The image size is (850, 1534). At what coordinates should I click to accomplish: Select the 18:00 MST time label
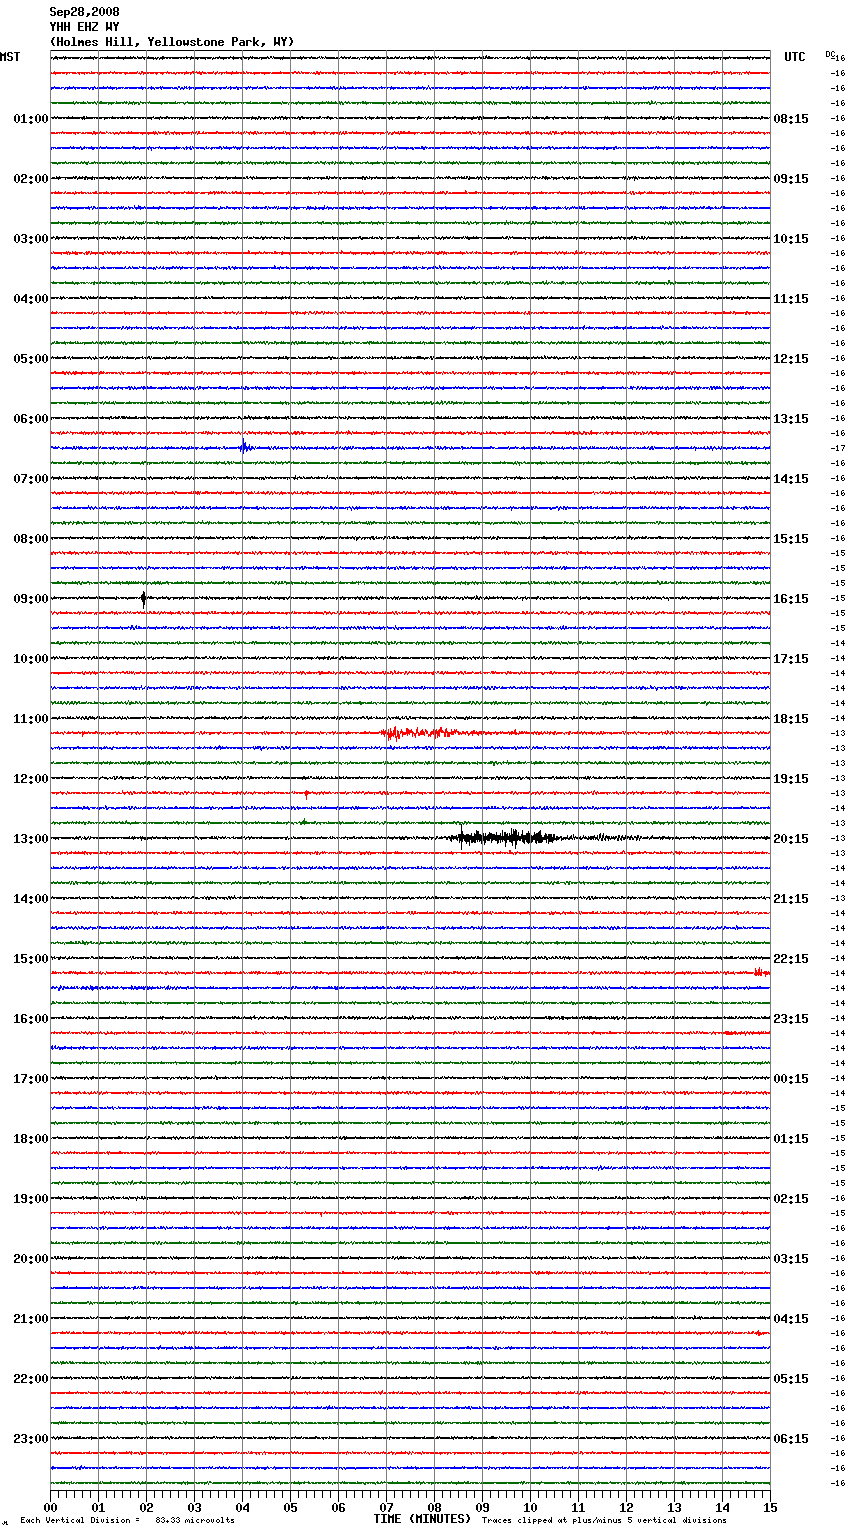(31, 1139)
